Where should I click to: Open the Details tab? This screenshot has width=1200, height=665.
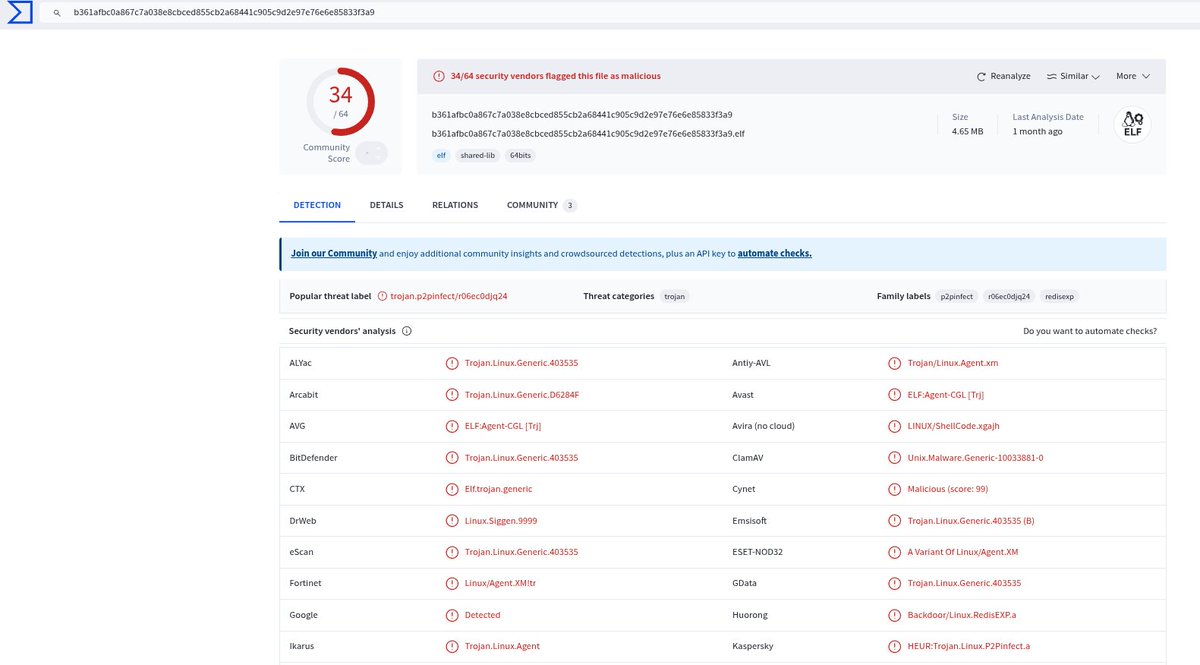tap(386, 205)
